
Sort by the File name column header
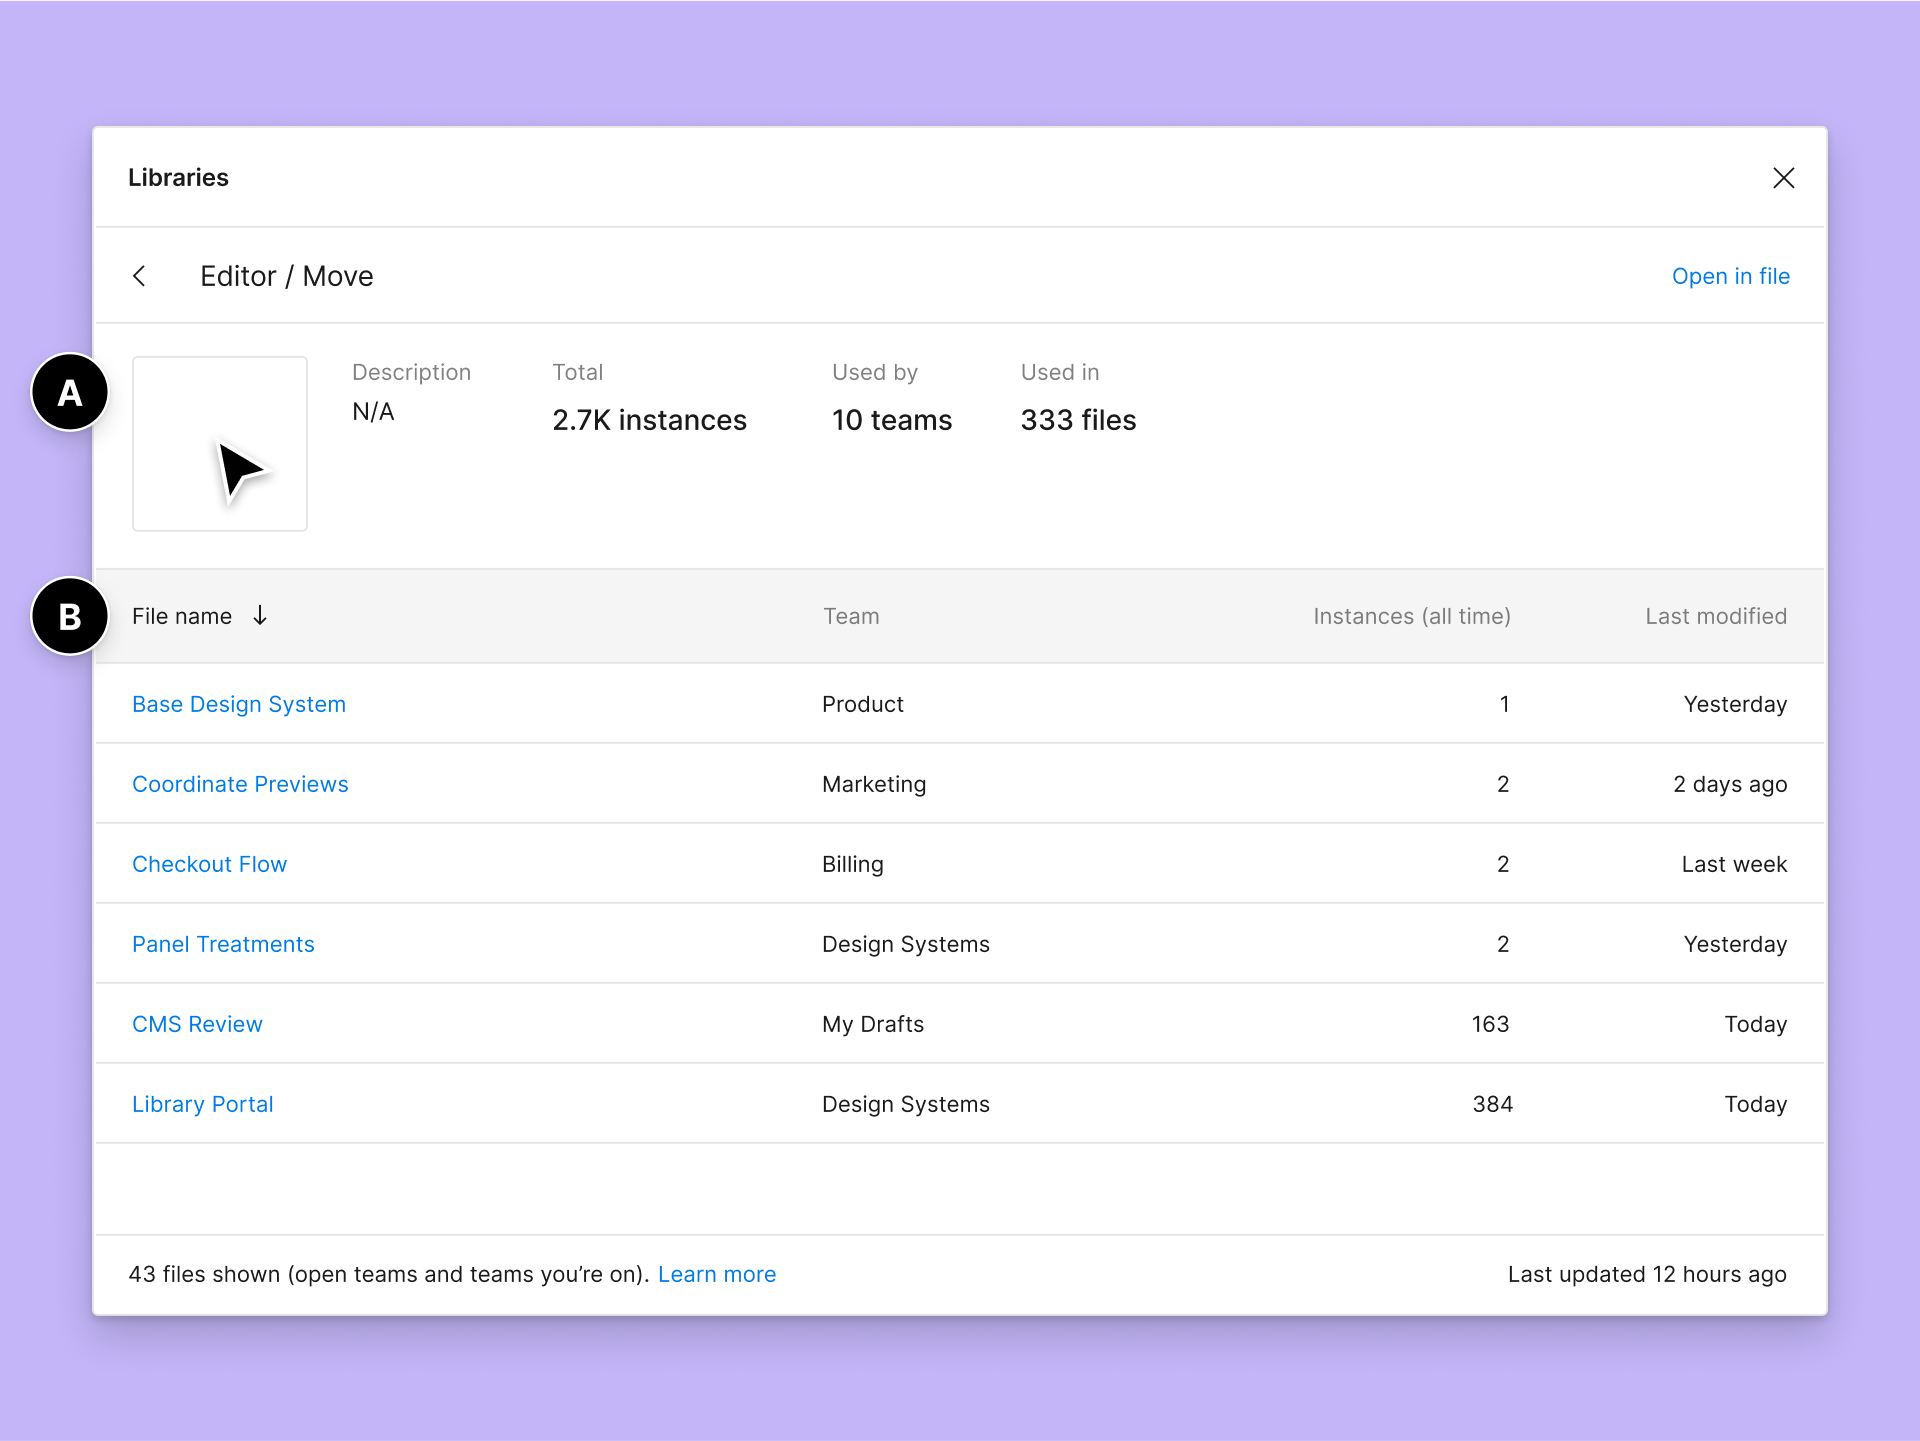coord(182,616)
